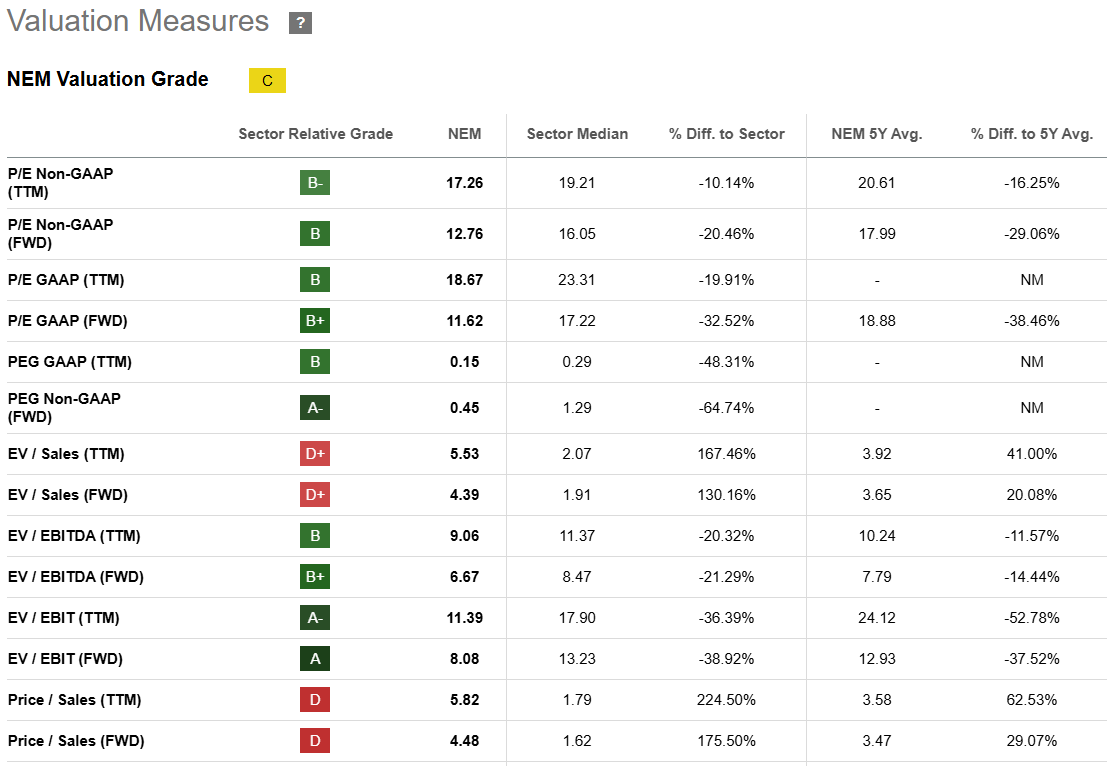This screenshot has height=766, width=1111.
Task: Select the P/E GAAP (FWD) row label
Action: coord(67,321)
